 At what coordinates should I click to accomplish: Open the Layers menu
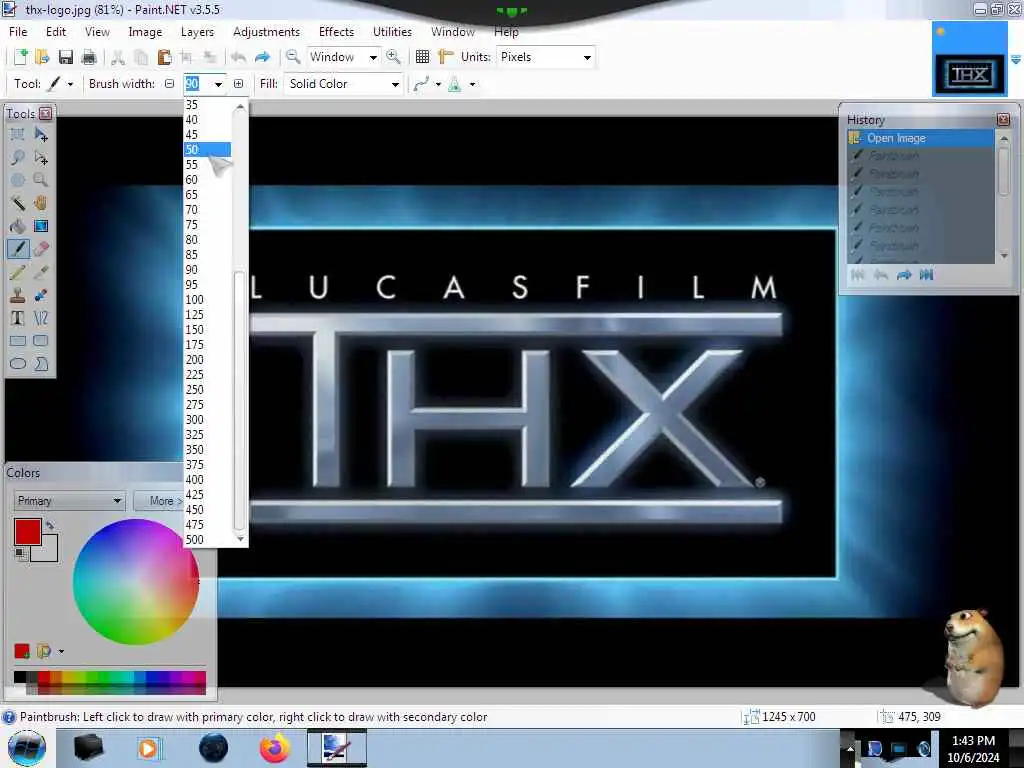click(x=197, y=31)
